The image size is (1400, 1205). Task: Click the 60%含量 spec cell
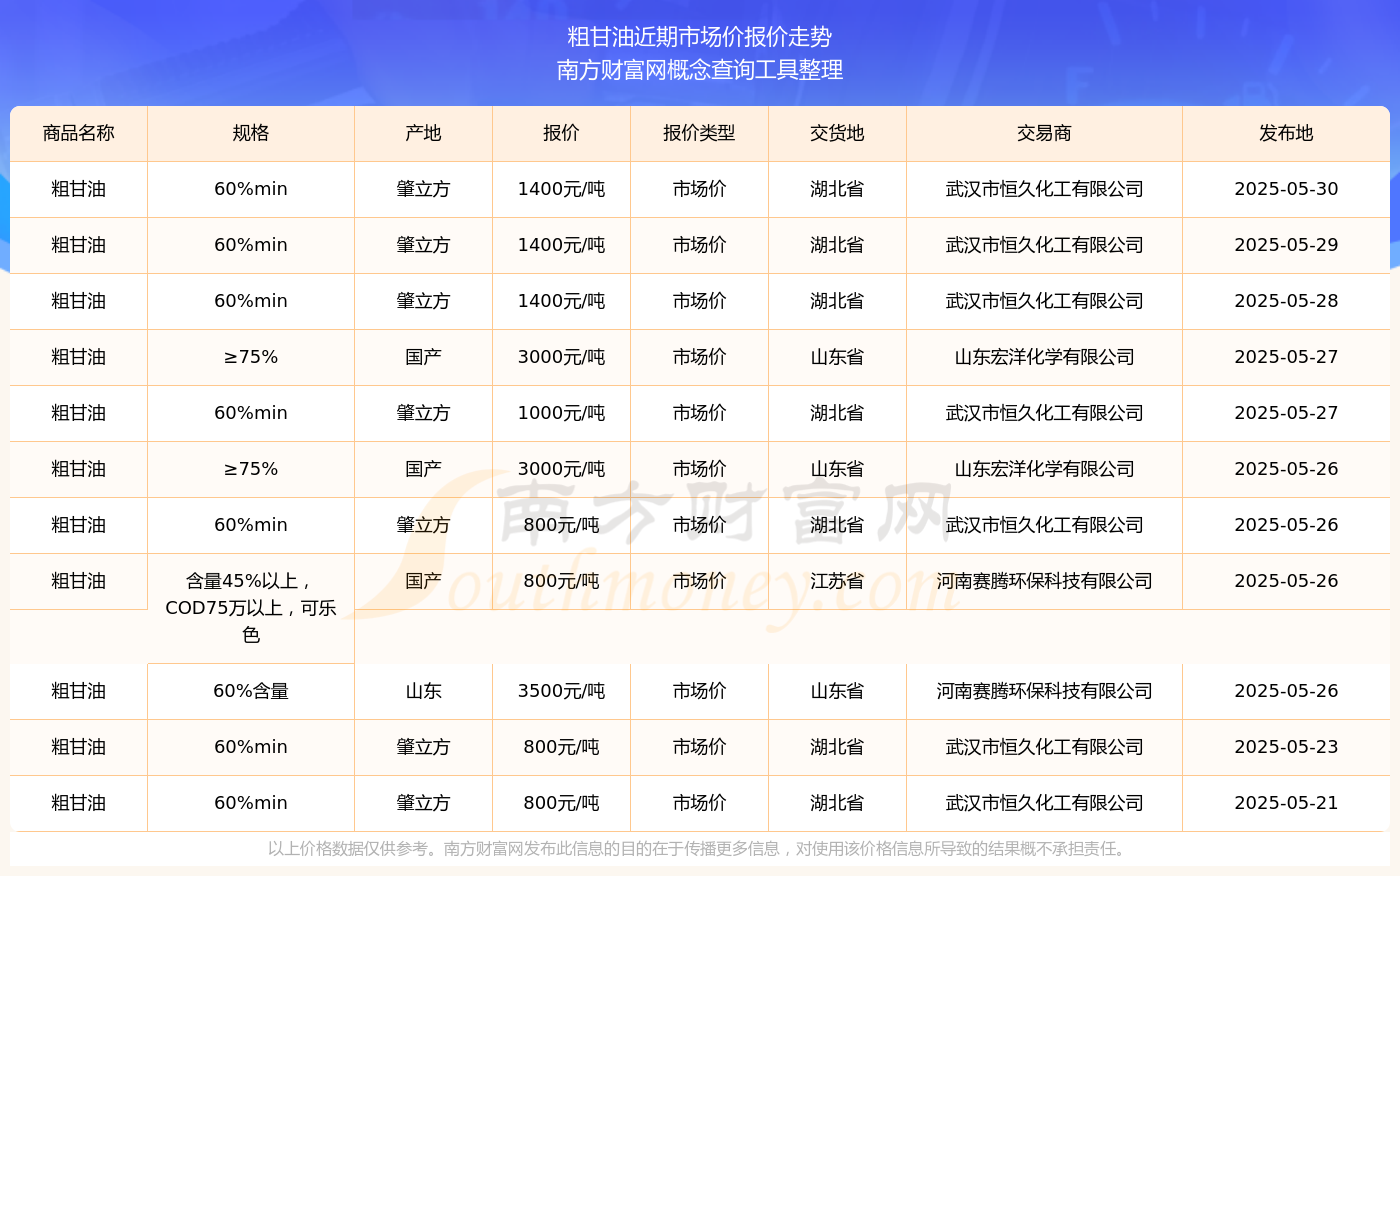pos(251,691)
